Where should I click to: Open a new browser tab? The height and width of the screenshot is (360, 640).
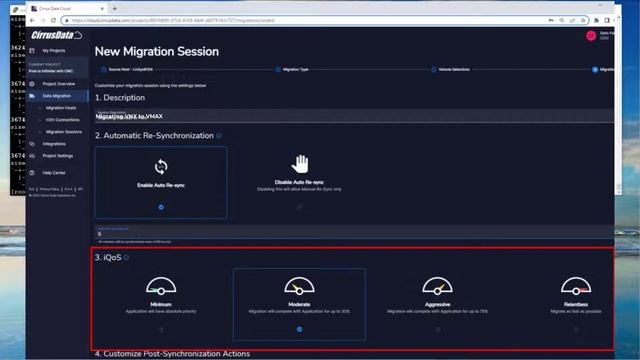tap(115, 8)
